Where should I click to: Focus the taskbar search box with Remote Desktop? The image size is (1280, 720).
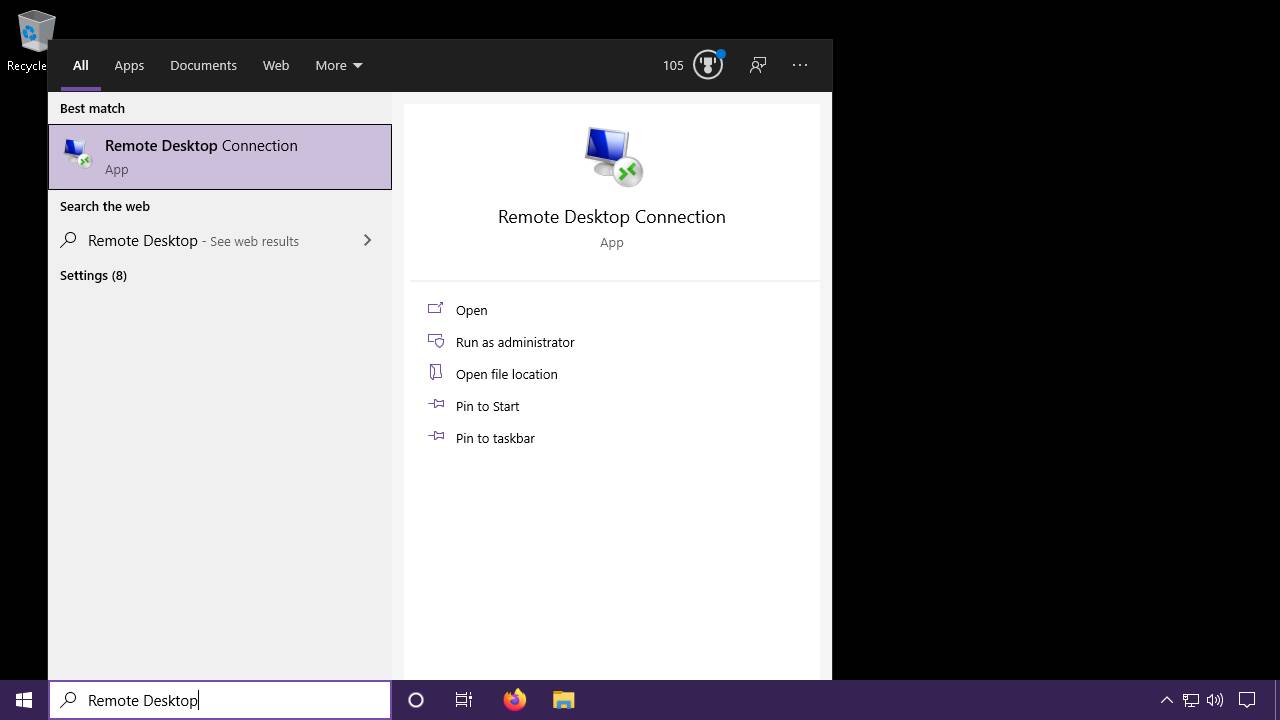pyautogui.click(x=220, y=700)
